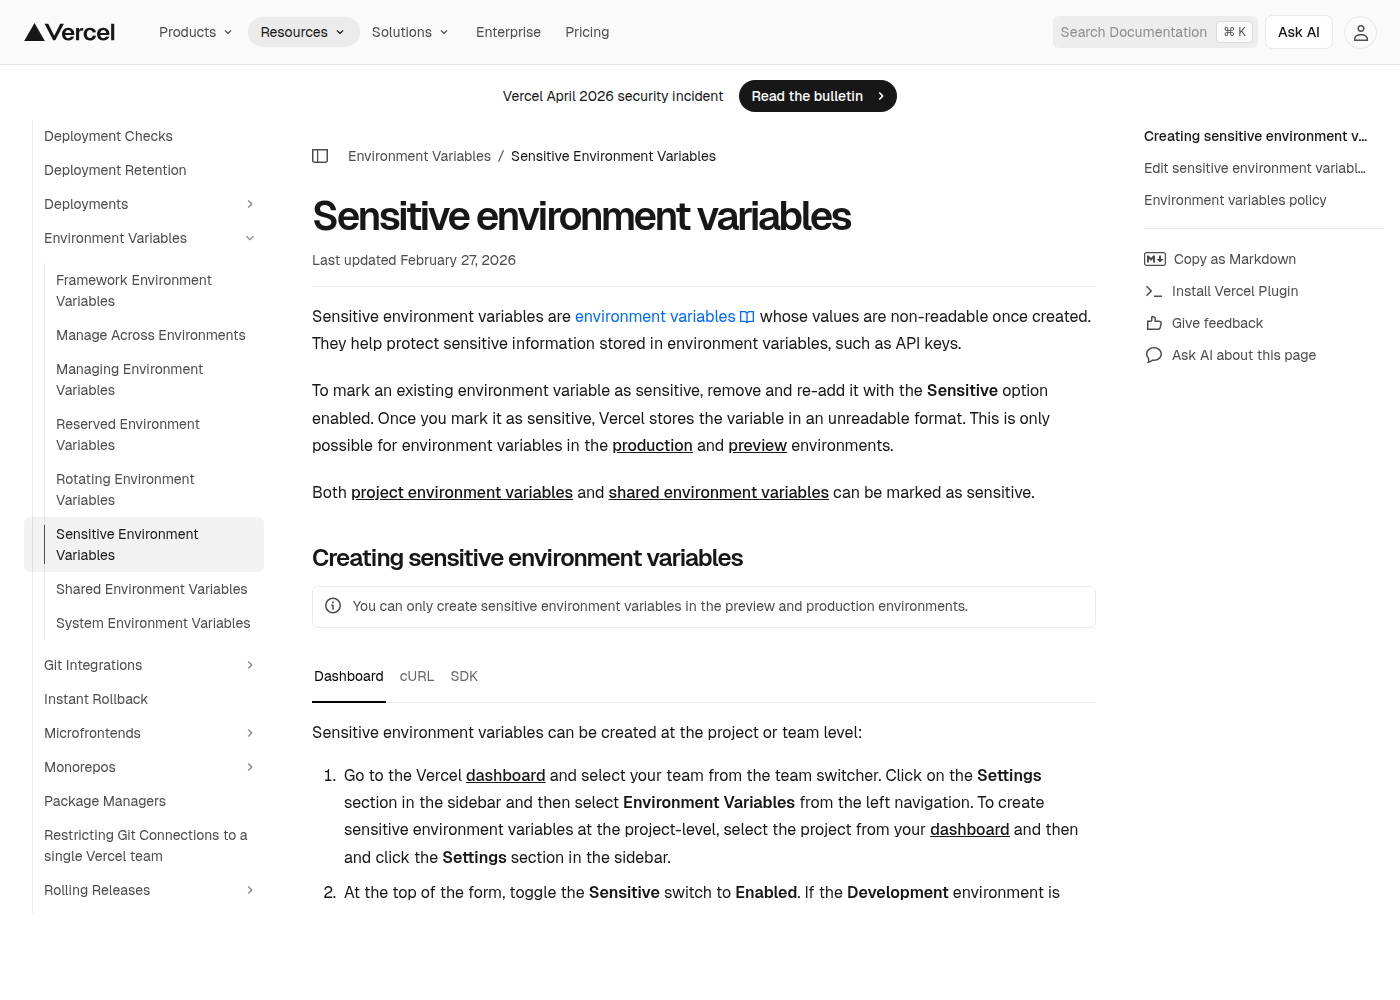Select the Install Vercel Plugin terminal icon

pyautogui.click(x=1155, y=291)
